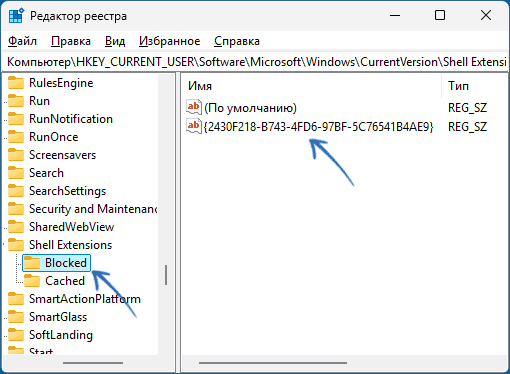Click the Shell Extensions folder icon
Viewport: 510px width, 374px height.
pos(16,245)
